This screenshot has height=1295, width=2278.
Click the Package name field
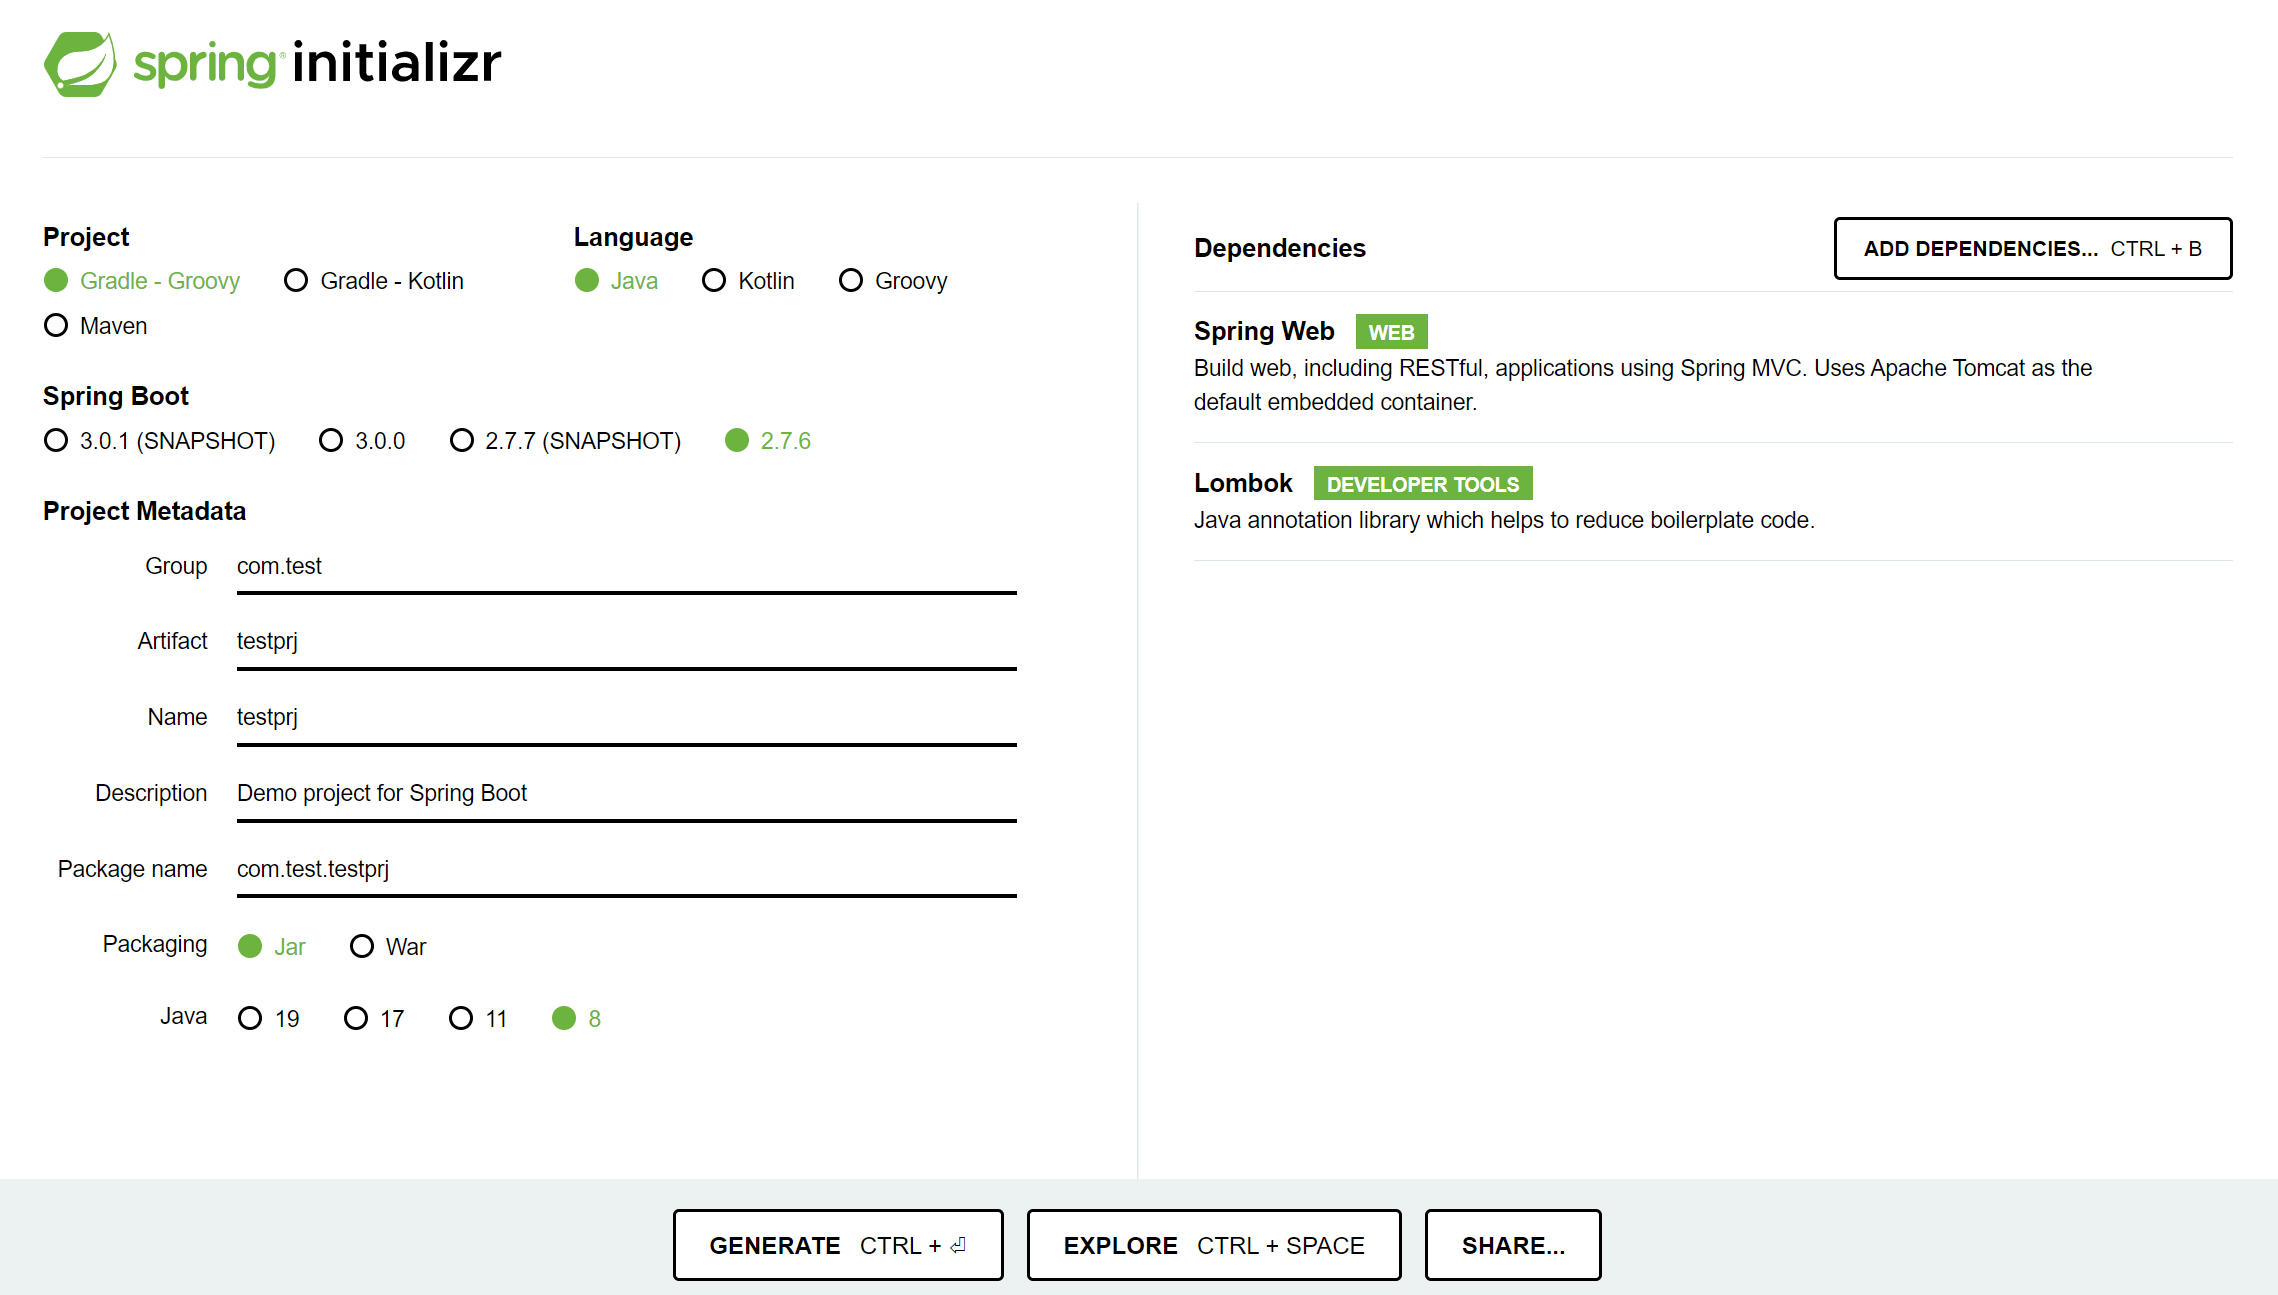626,870
